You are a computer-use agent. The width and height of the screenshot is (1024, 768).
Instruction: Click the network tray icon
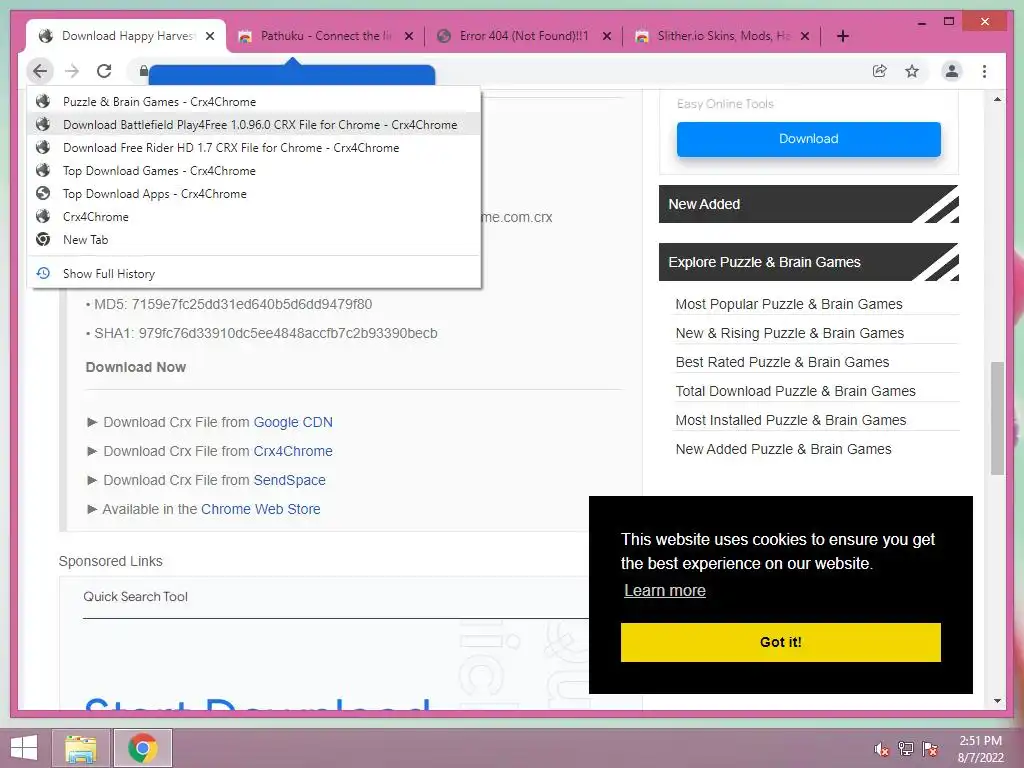pyautogui.click(x=905, y=749)
